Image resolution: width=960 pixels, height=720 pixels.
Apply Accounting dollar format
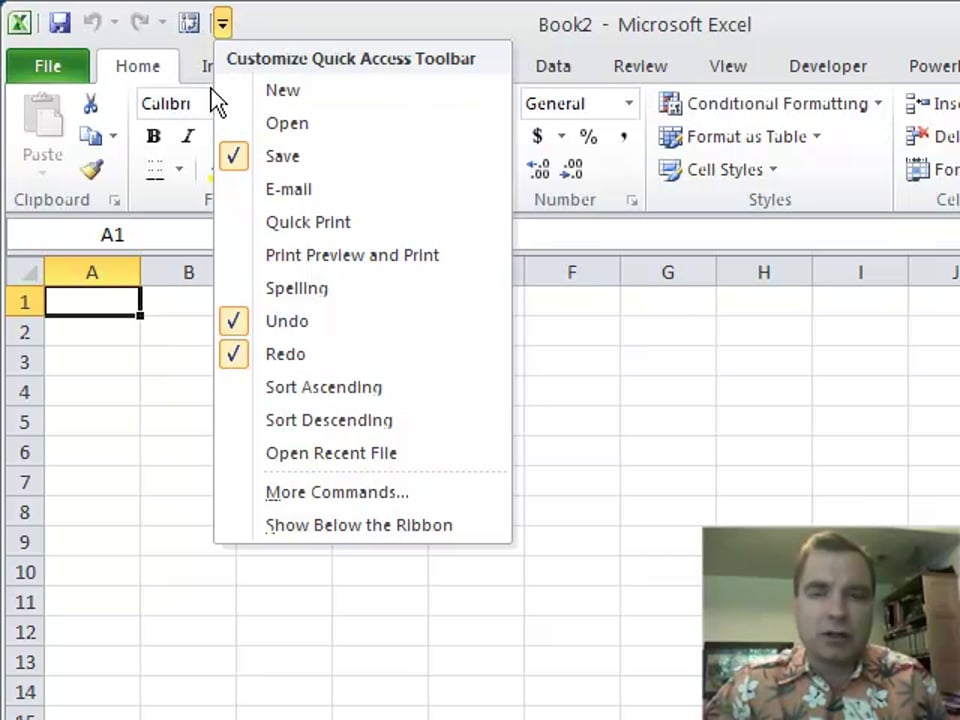point(538,136)
